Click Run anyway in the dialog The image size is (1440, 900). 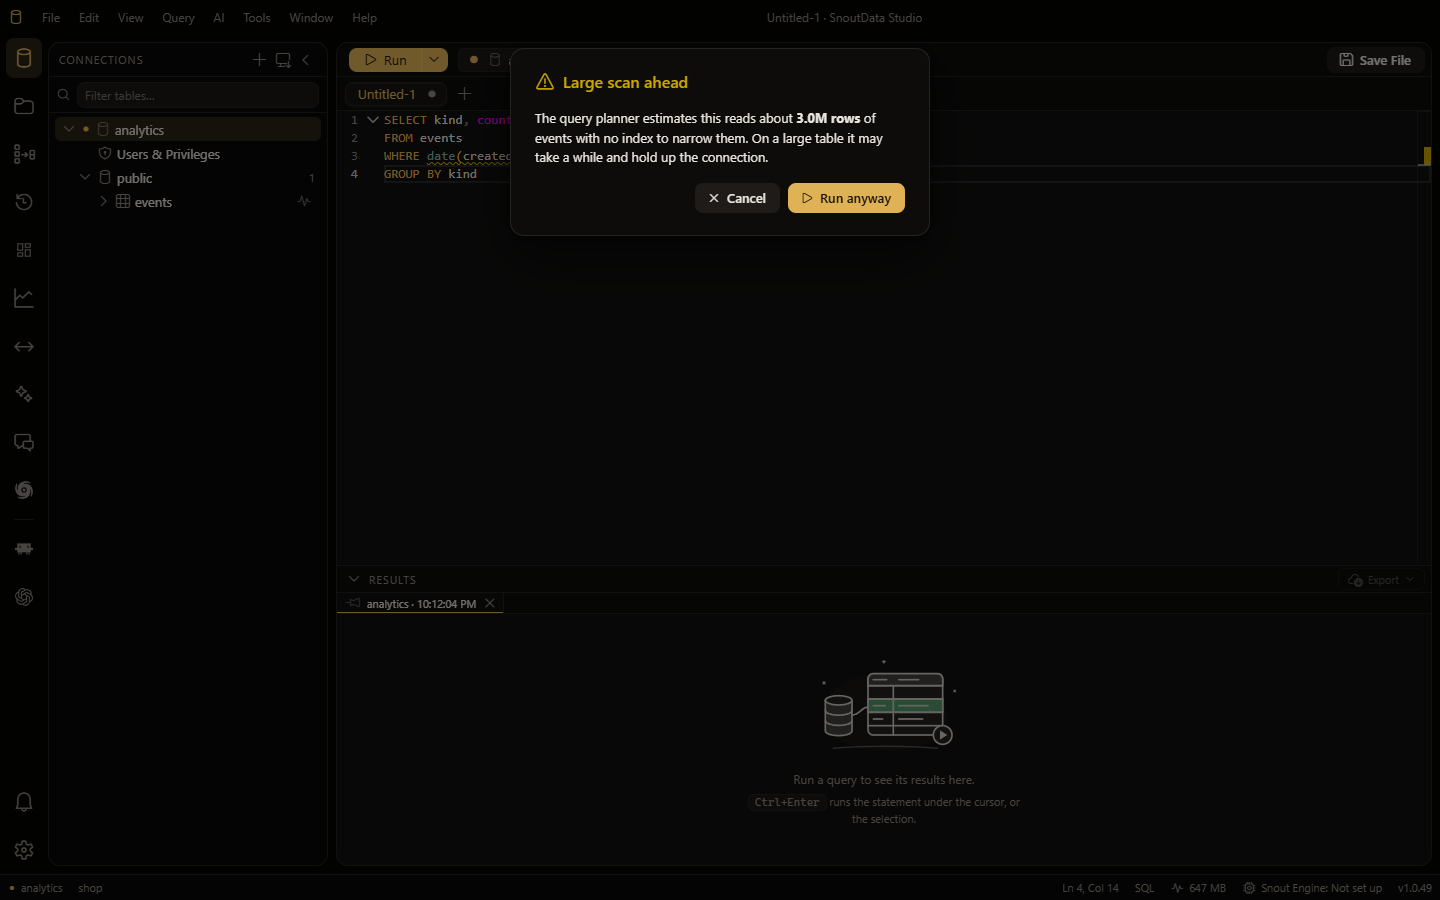846,198
